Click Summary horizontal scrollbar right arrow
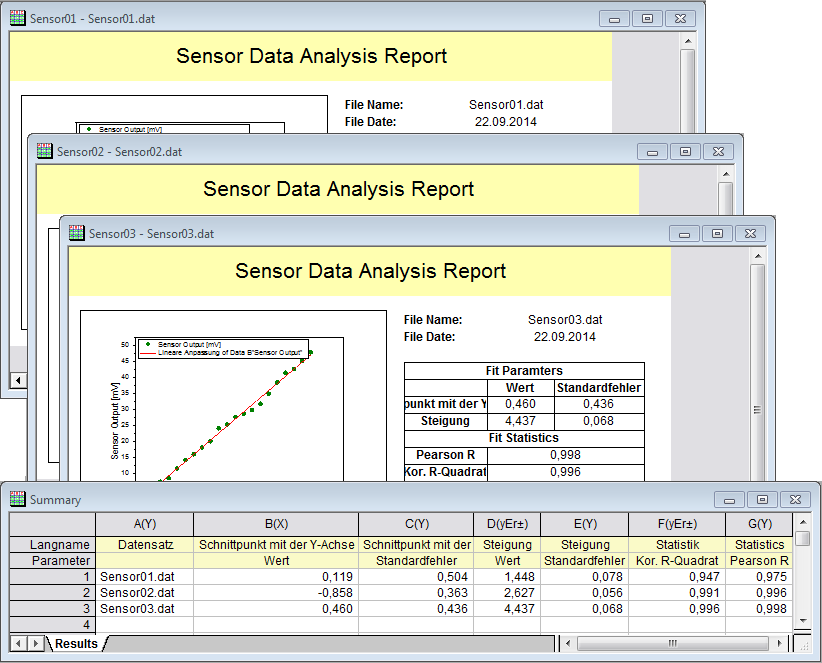The width and height of the screenshot is (822, 663). click(780, 643)
